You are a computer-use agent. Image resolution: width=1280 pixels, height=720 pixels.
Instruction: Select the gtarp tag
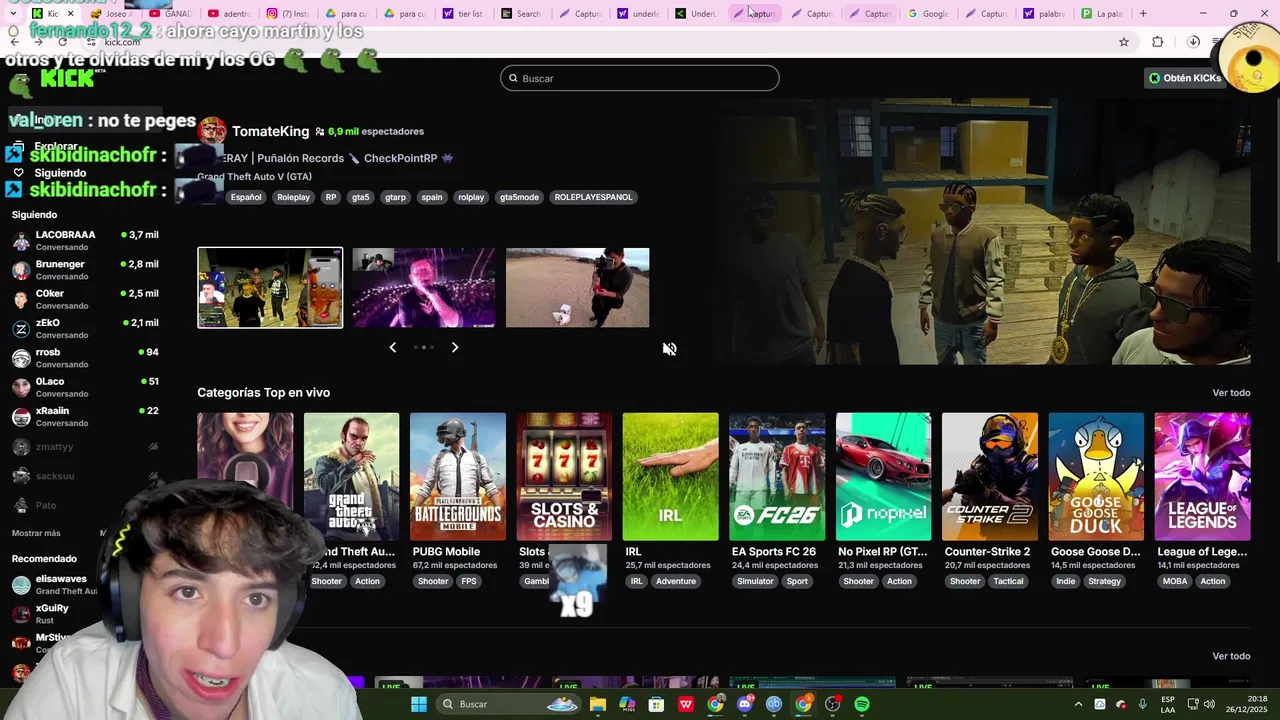(396, 197)
